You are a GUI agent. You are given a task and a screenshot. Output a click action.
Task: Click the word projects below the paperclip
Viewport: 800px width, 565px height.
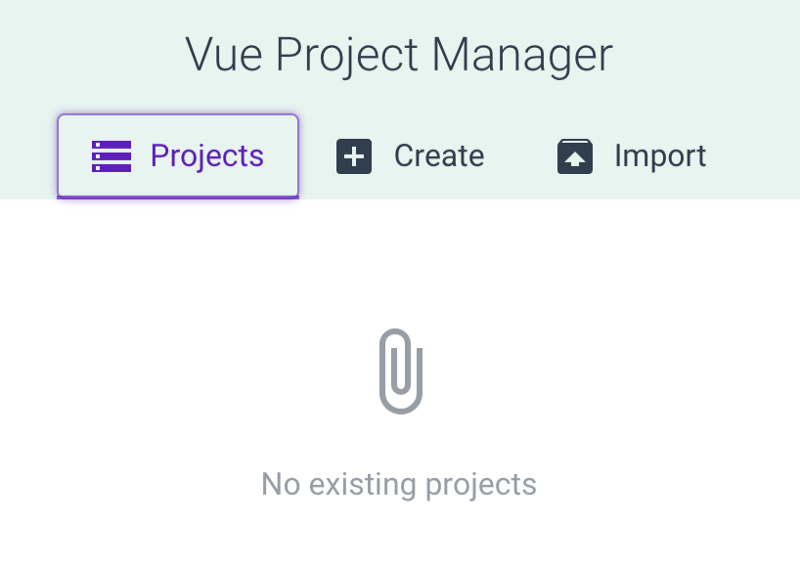pos(481,484)
